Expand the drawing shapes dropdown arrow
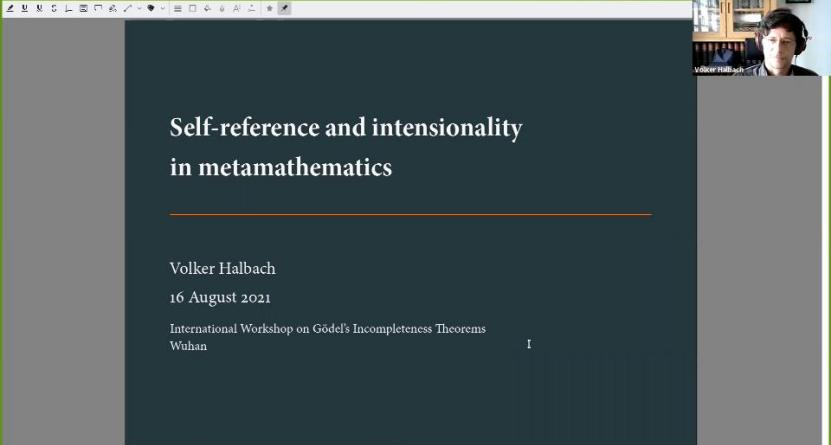Screen dimensions: 831x445 point(138,8)
